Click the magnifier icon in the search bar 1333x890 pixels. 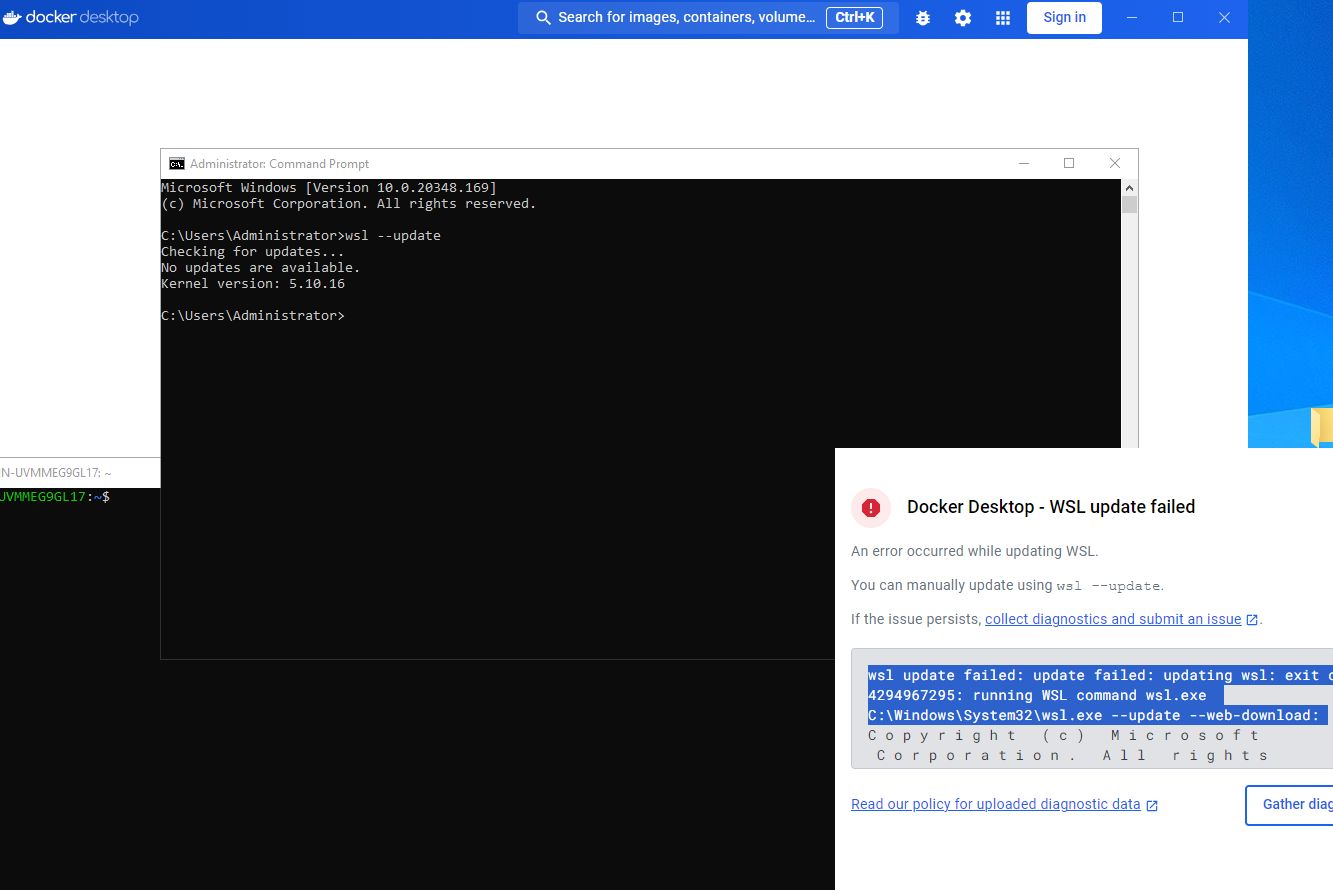point(542,17)
